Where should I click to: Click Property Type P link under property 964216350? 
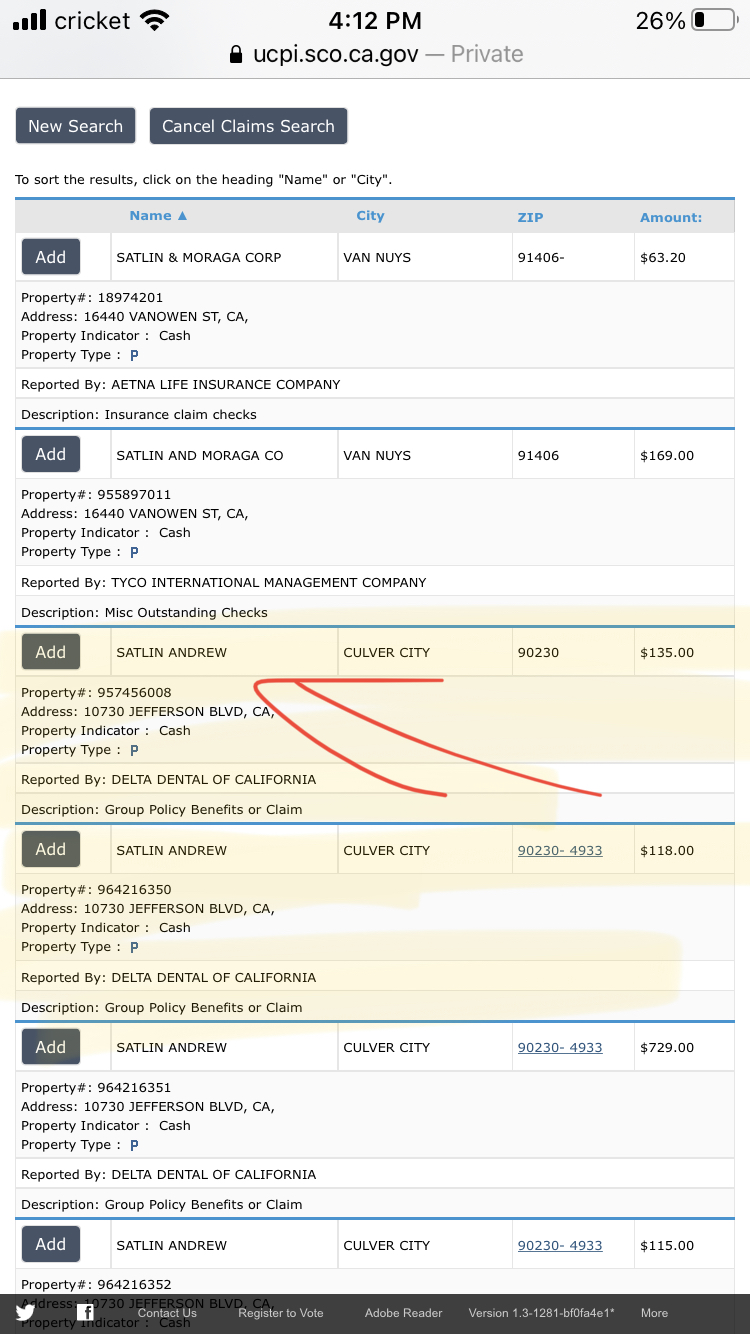[x=134, y=947]
